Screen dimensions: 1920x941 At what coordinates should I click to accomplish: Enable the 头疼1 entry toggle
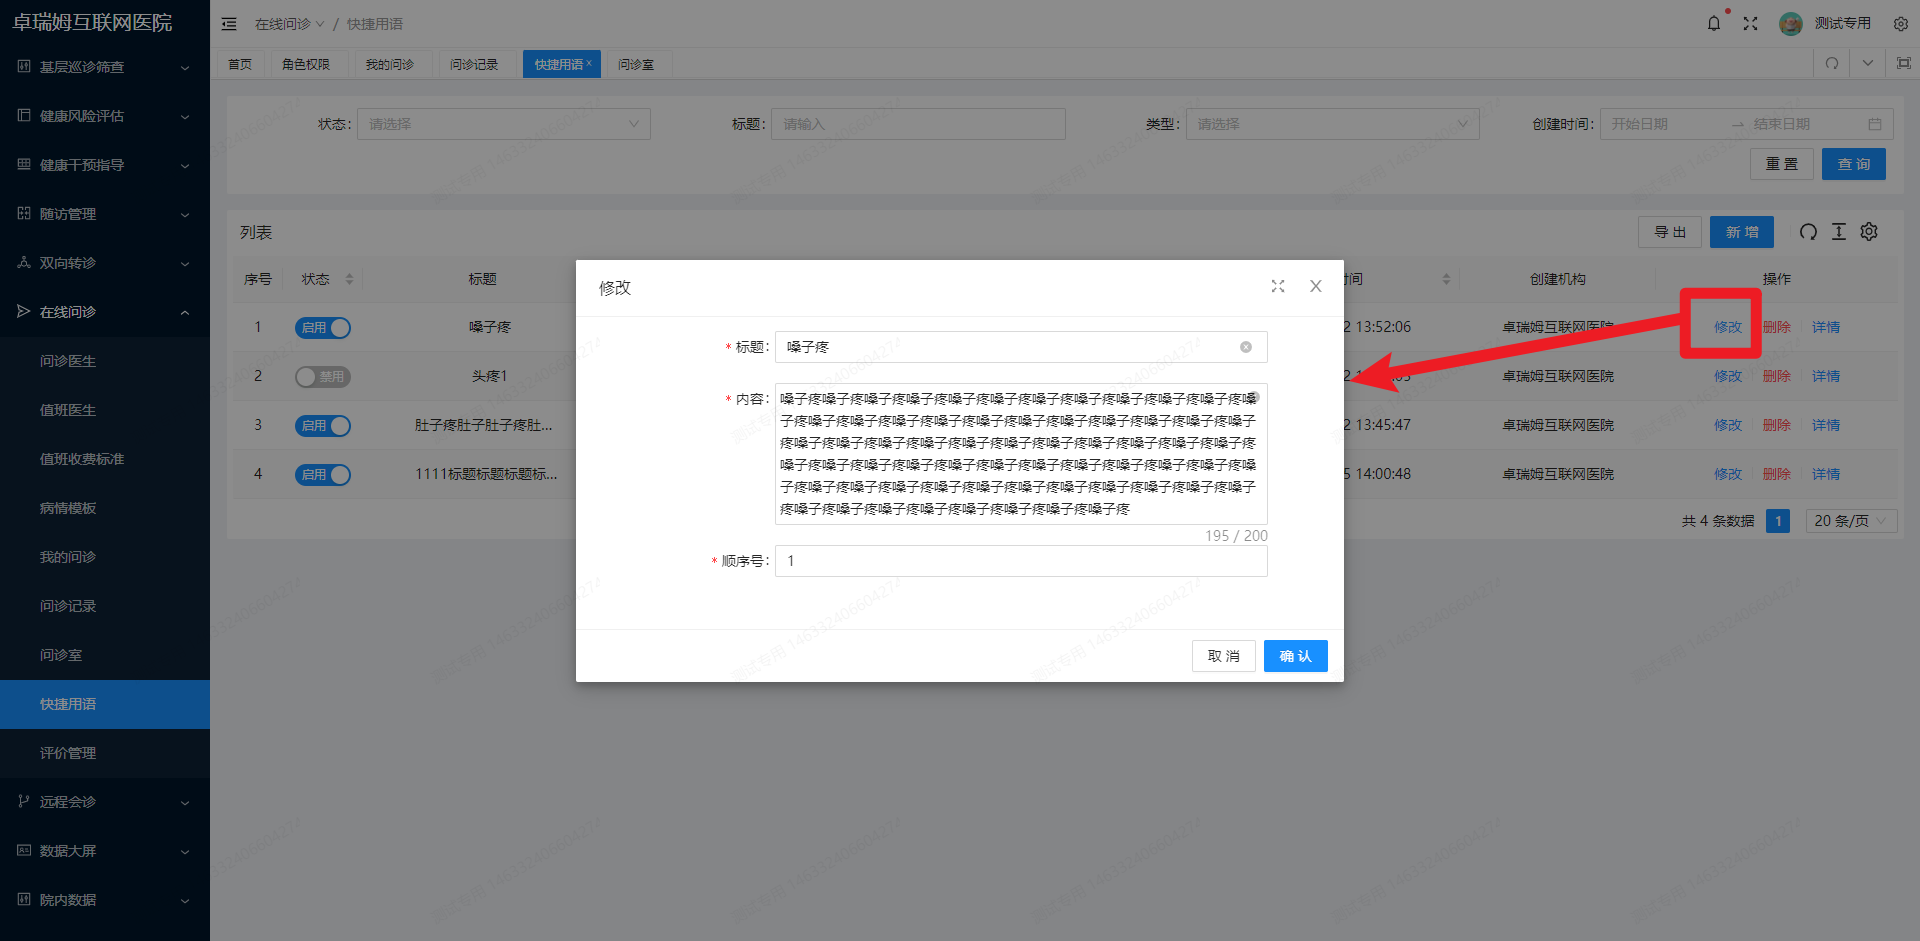pos(322,376)
